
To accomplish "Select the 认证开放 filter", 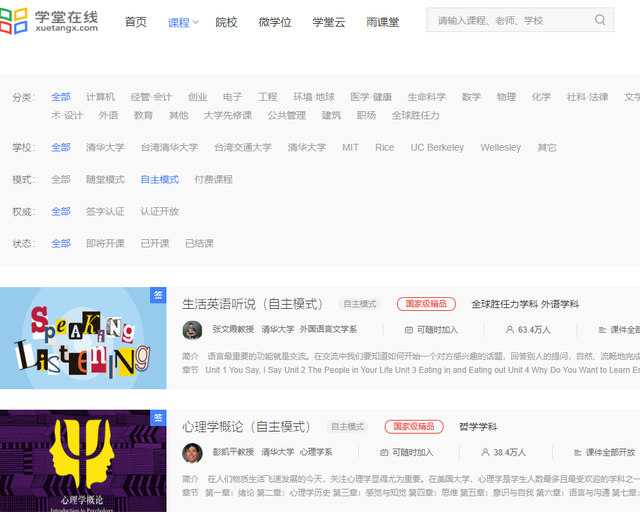I will (160, 211).
